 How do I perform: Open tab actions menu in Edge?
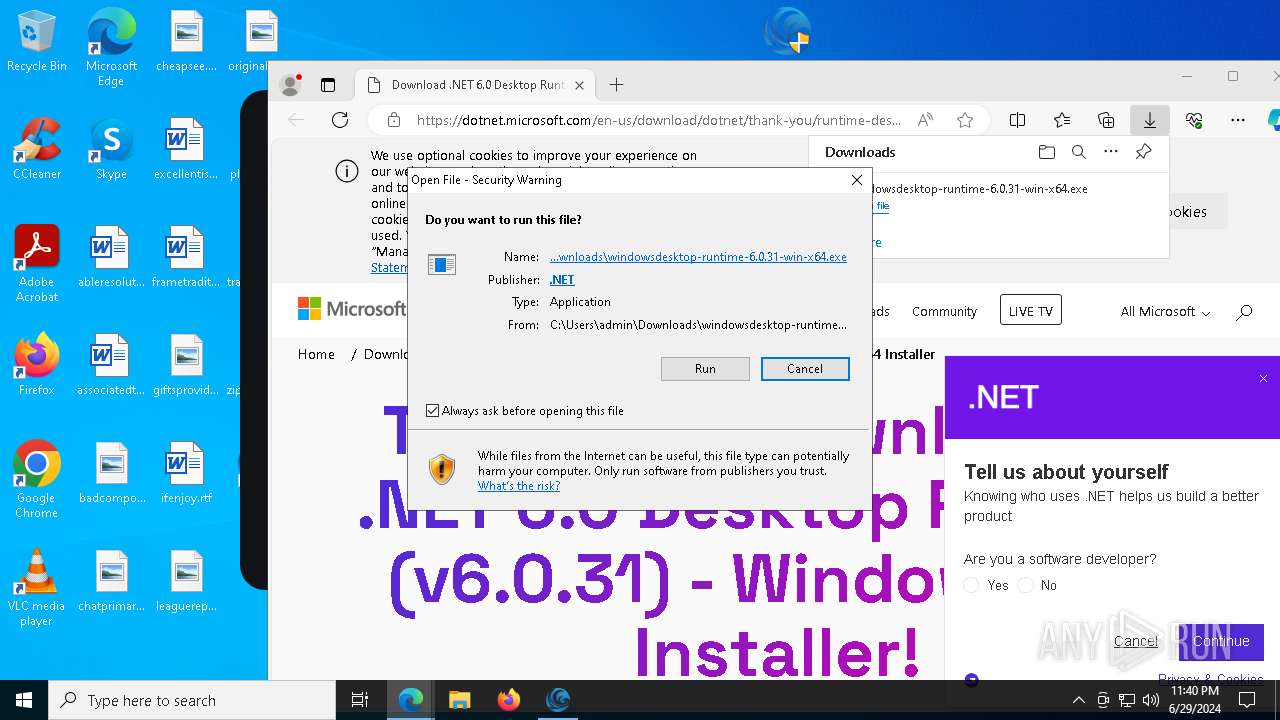pos(328,85)
